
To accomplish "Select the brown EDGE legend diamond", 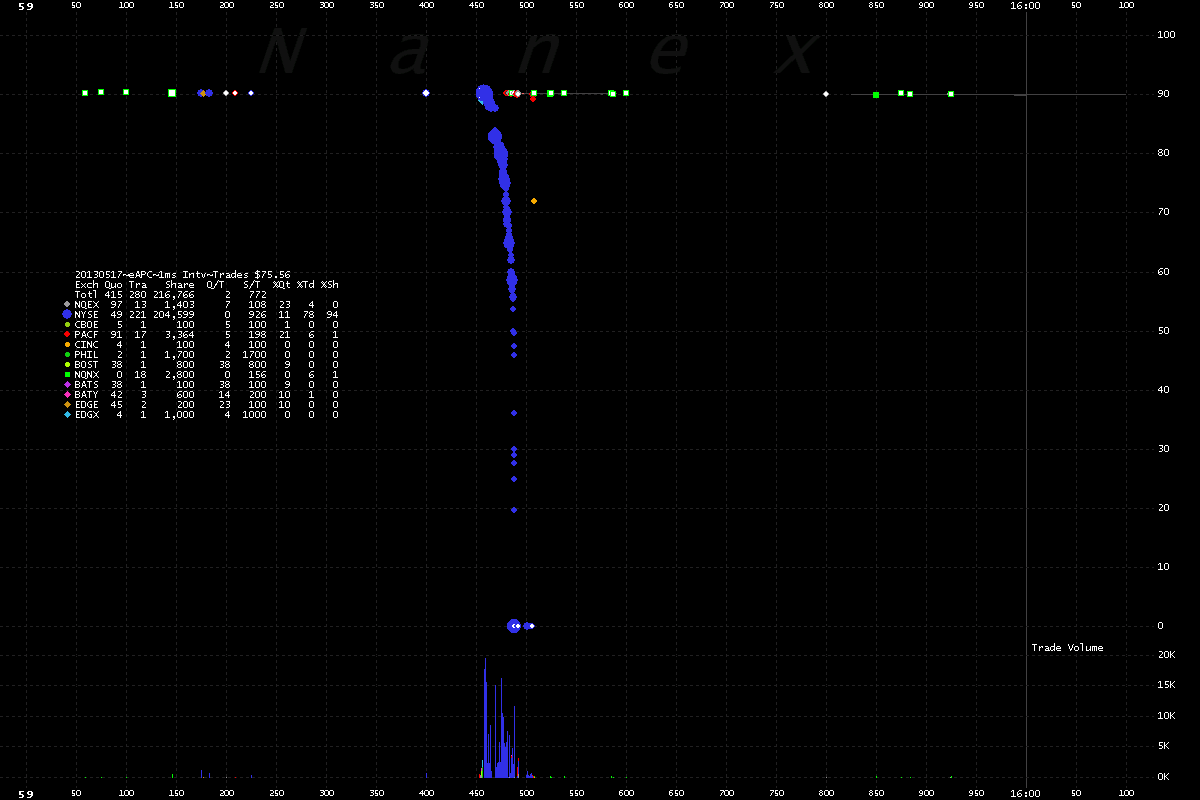I will tap(66, 404).
